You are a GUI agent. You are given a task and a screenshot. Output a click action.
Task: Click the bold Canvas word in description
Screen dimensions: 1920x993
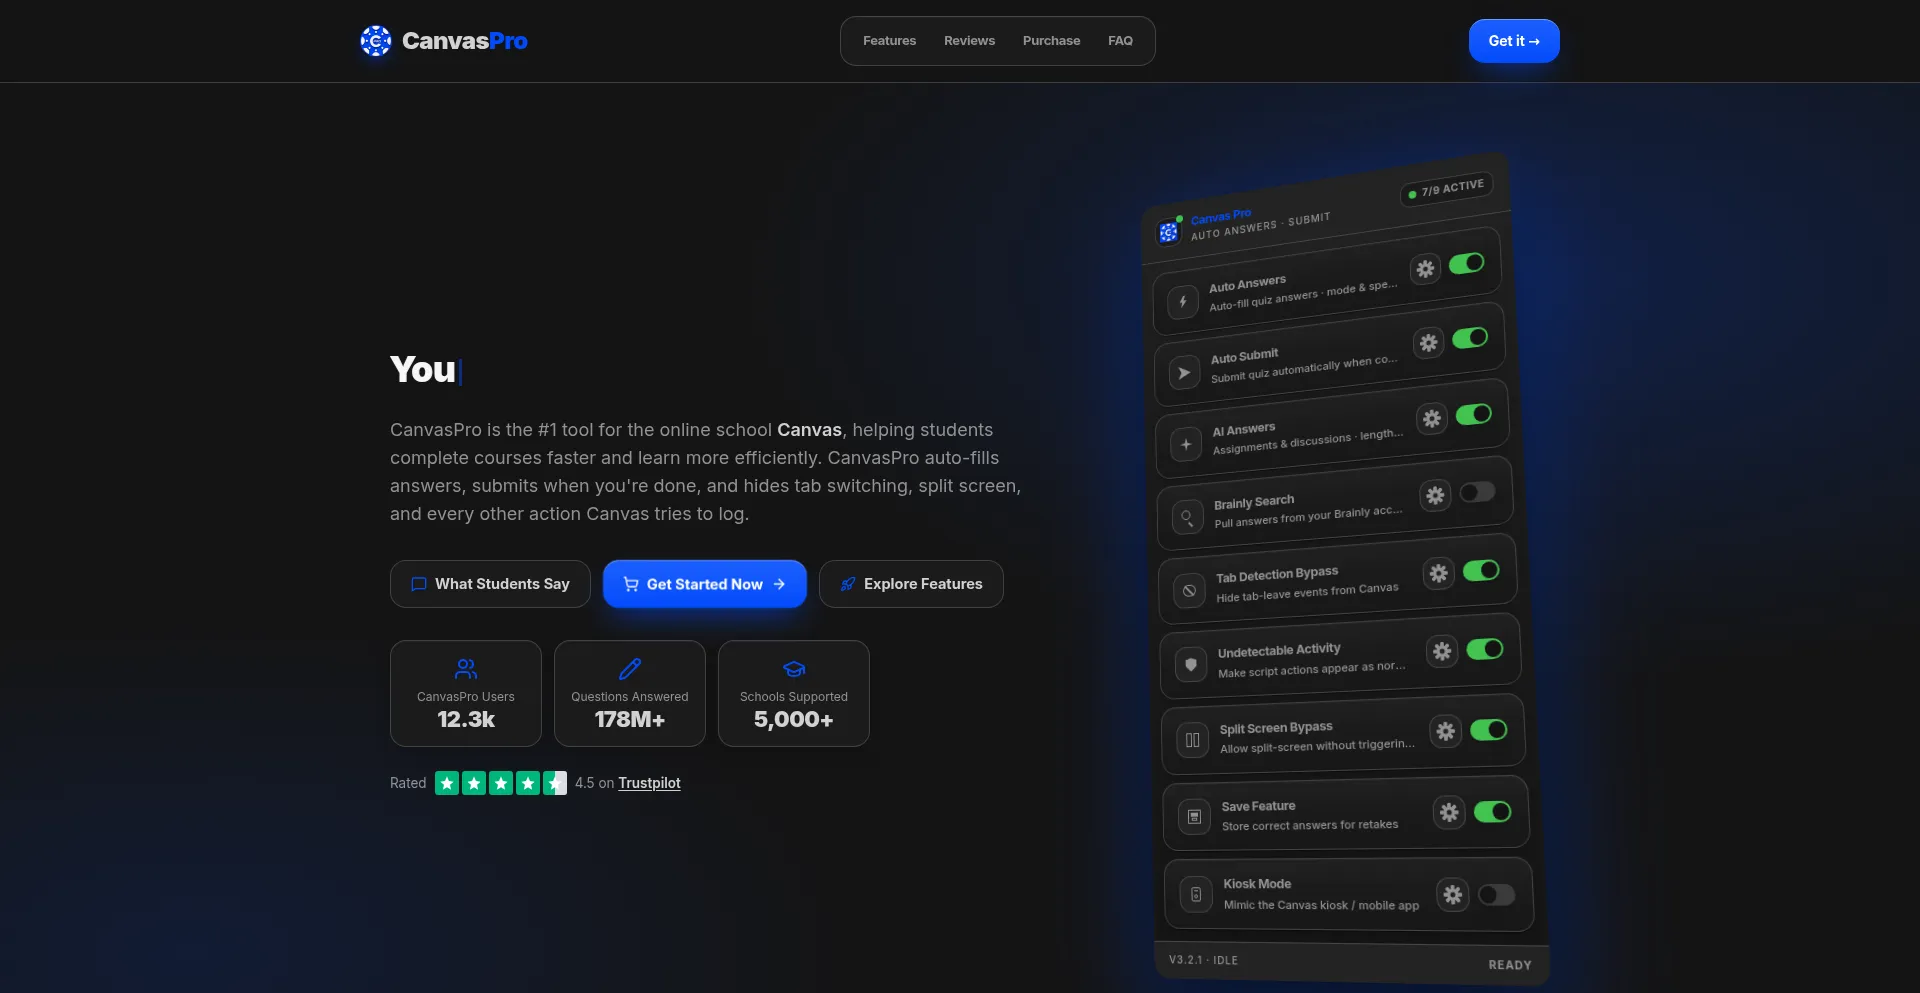[809, 430]
